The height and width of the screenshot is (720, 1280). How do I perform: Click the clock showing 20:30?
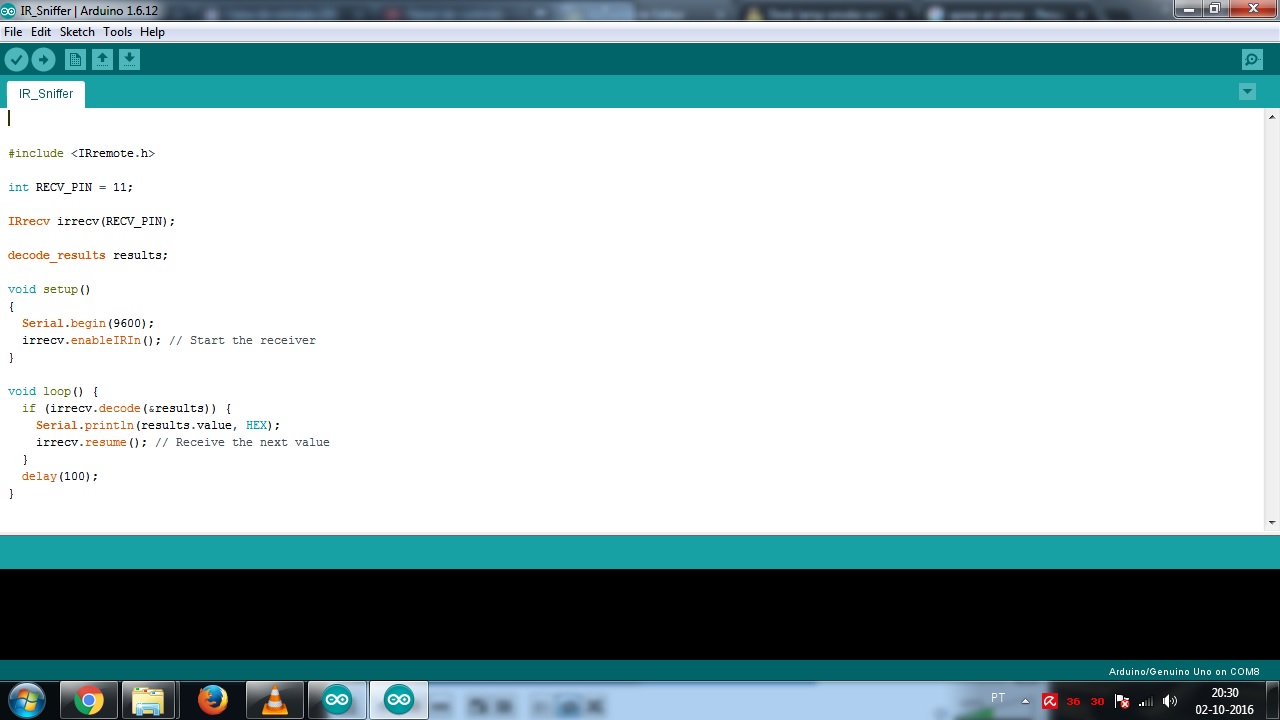pyautogui.click(x=1225, y=692)
